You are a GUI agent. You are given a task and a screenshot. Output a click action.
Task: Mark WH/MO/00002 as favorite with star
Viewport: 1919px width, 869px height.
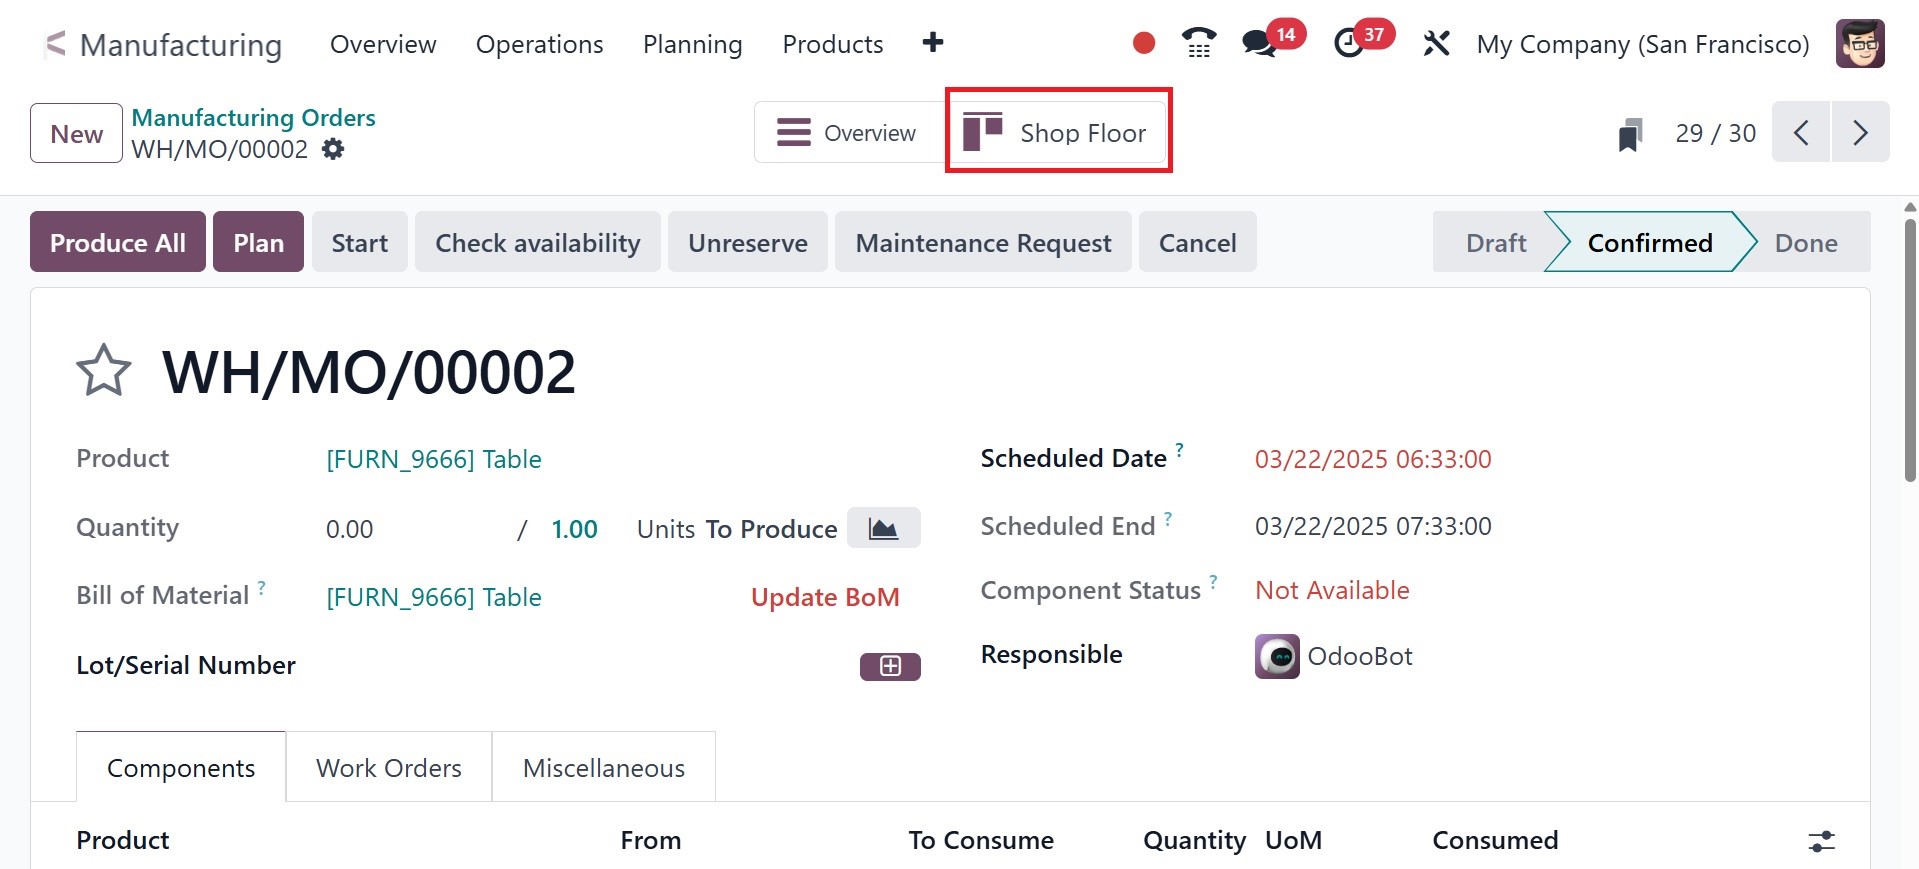pos(104,372)
